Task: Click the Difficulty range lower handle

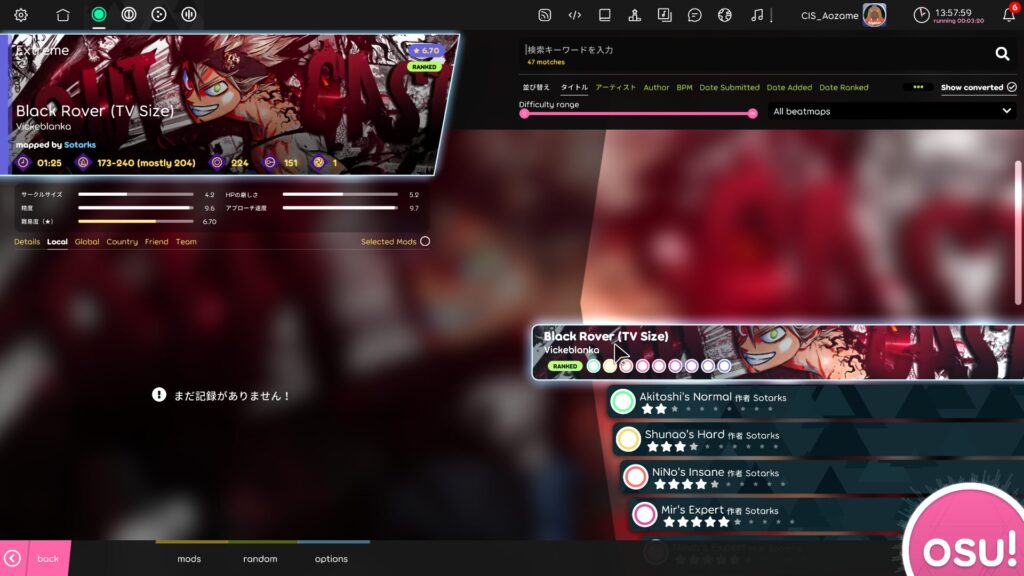Action: (x=524, y=114)
